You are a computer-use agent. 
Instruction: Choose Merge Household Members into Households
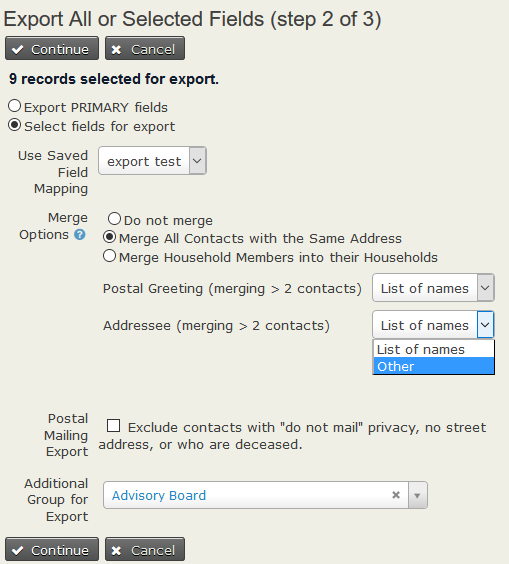point(109,256)
